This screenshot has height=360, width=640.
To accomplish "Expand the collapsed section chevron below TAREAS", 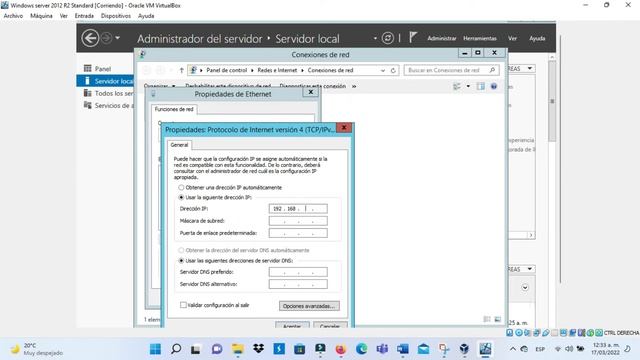I will (525, 288).
